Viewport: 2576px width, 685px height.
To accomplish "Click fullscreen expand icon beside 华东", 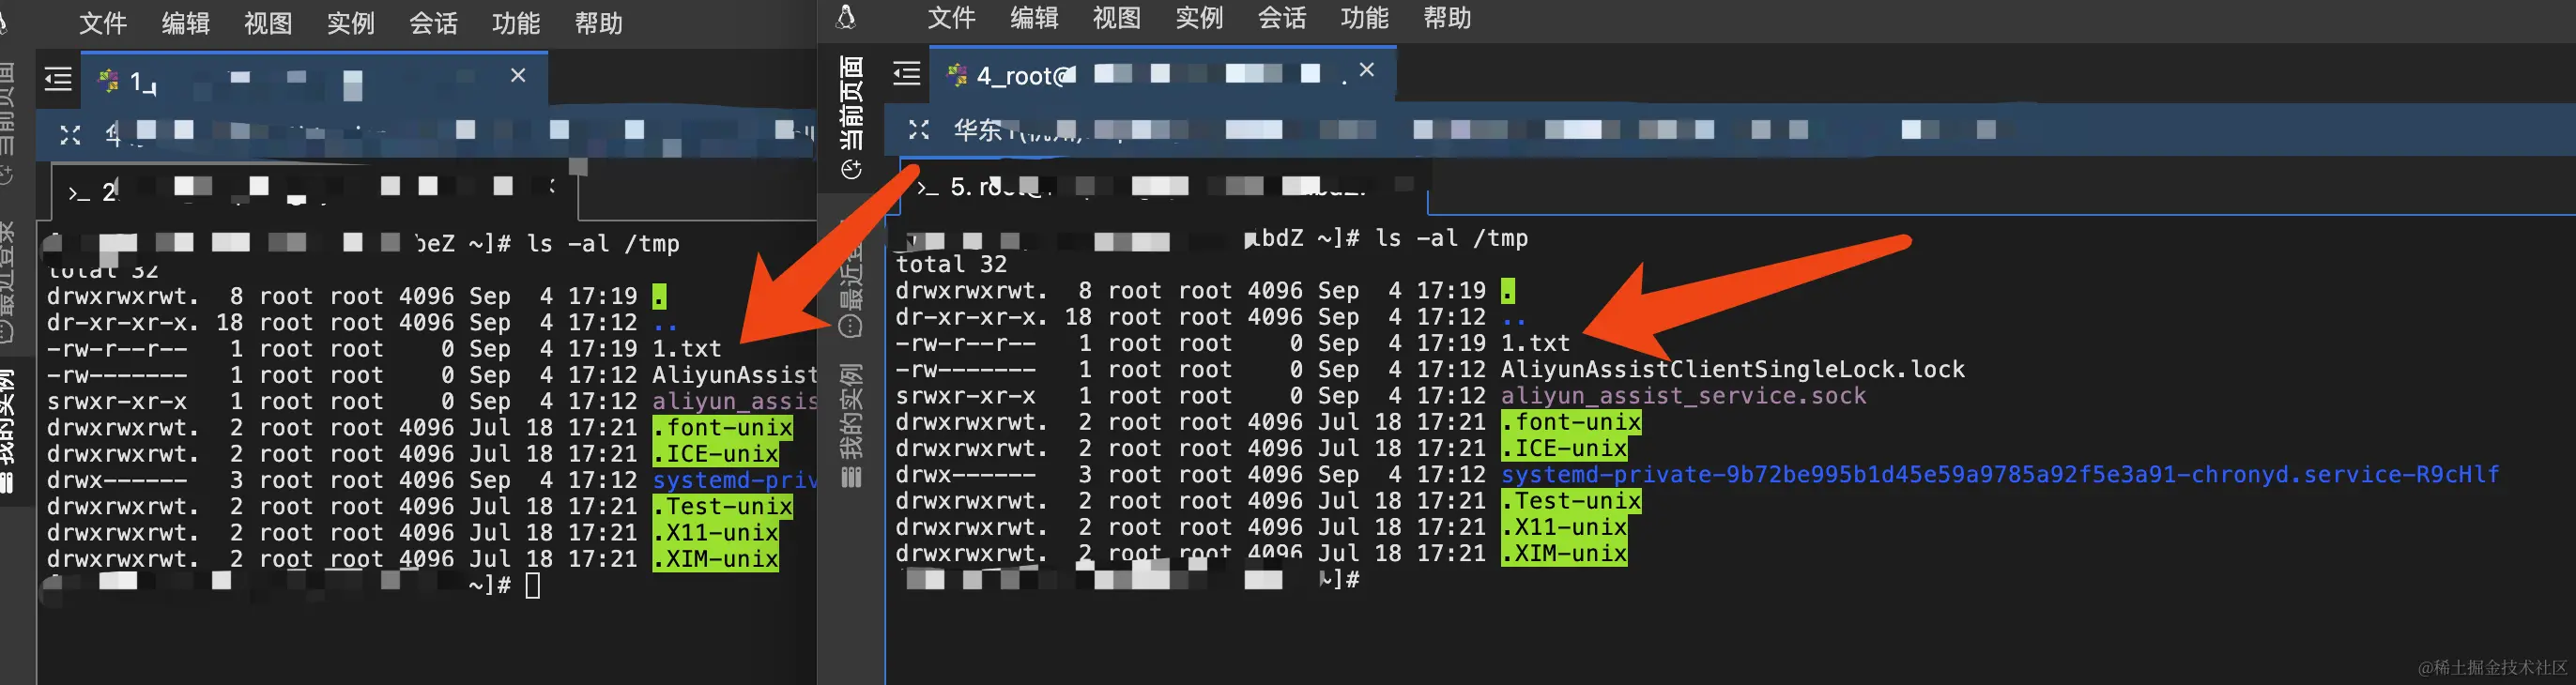I will (x=919, y=129).
